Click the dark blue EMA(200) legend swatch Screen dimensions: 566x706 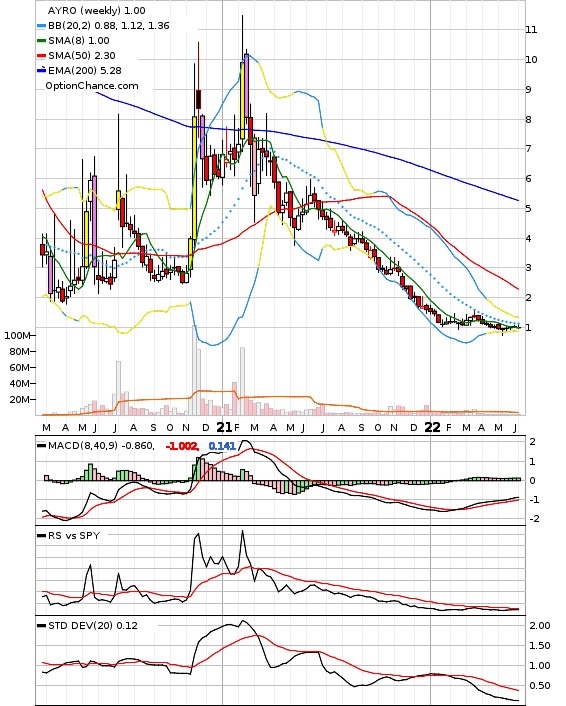point(41,70)
